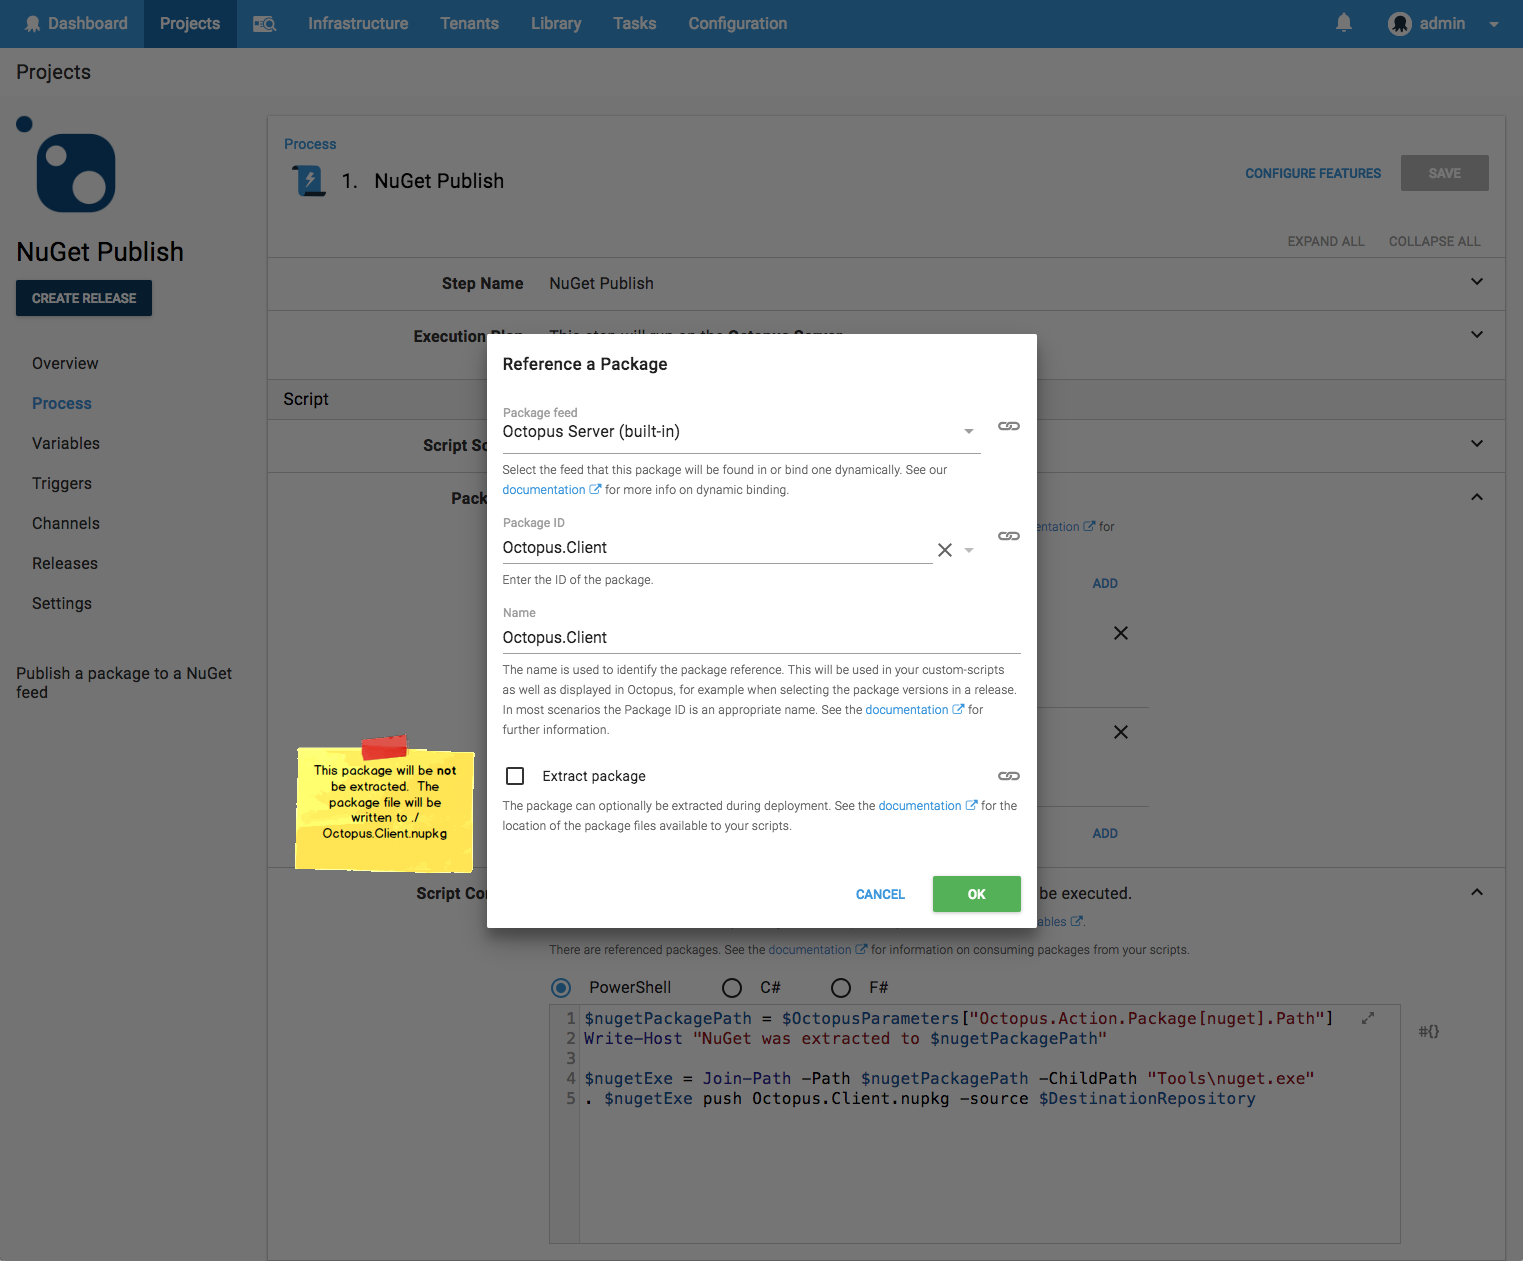The image size is (1523, 1261).
Task: Enable the Extract package checkbox
Action: click(x=515, y=775)
